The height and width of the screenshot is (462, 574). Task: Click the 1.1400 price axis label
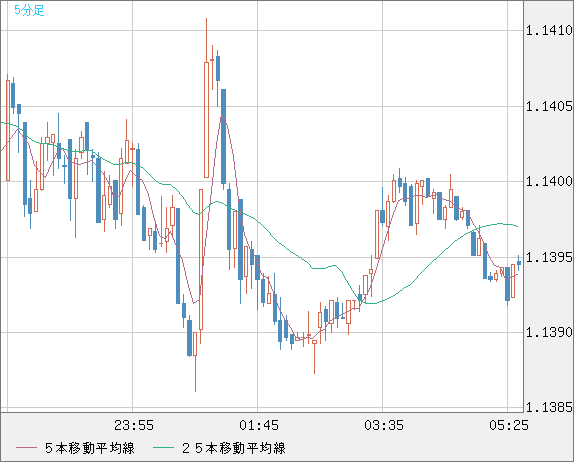click(549, 181)
